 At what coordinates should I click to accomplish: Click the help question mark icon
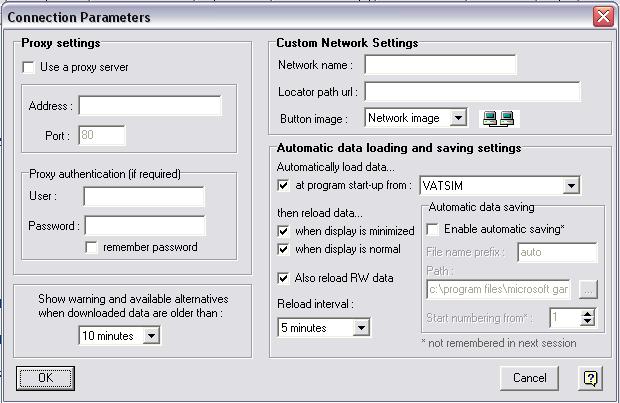(x=590, y=378)
